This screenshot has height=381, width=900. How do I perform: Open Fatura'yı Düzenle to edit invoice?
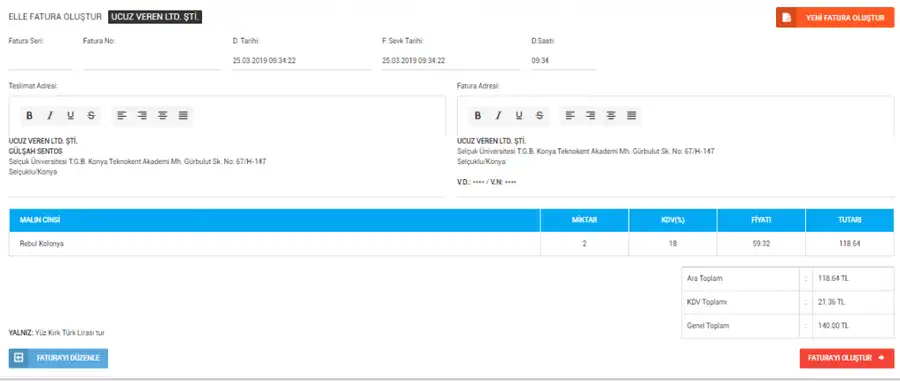click(x=59, y=358)
